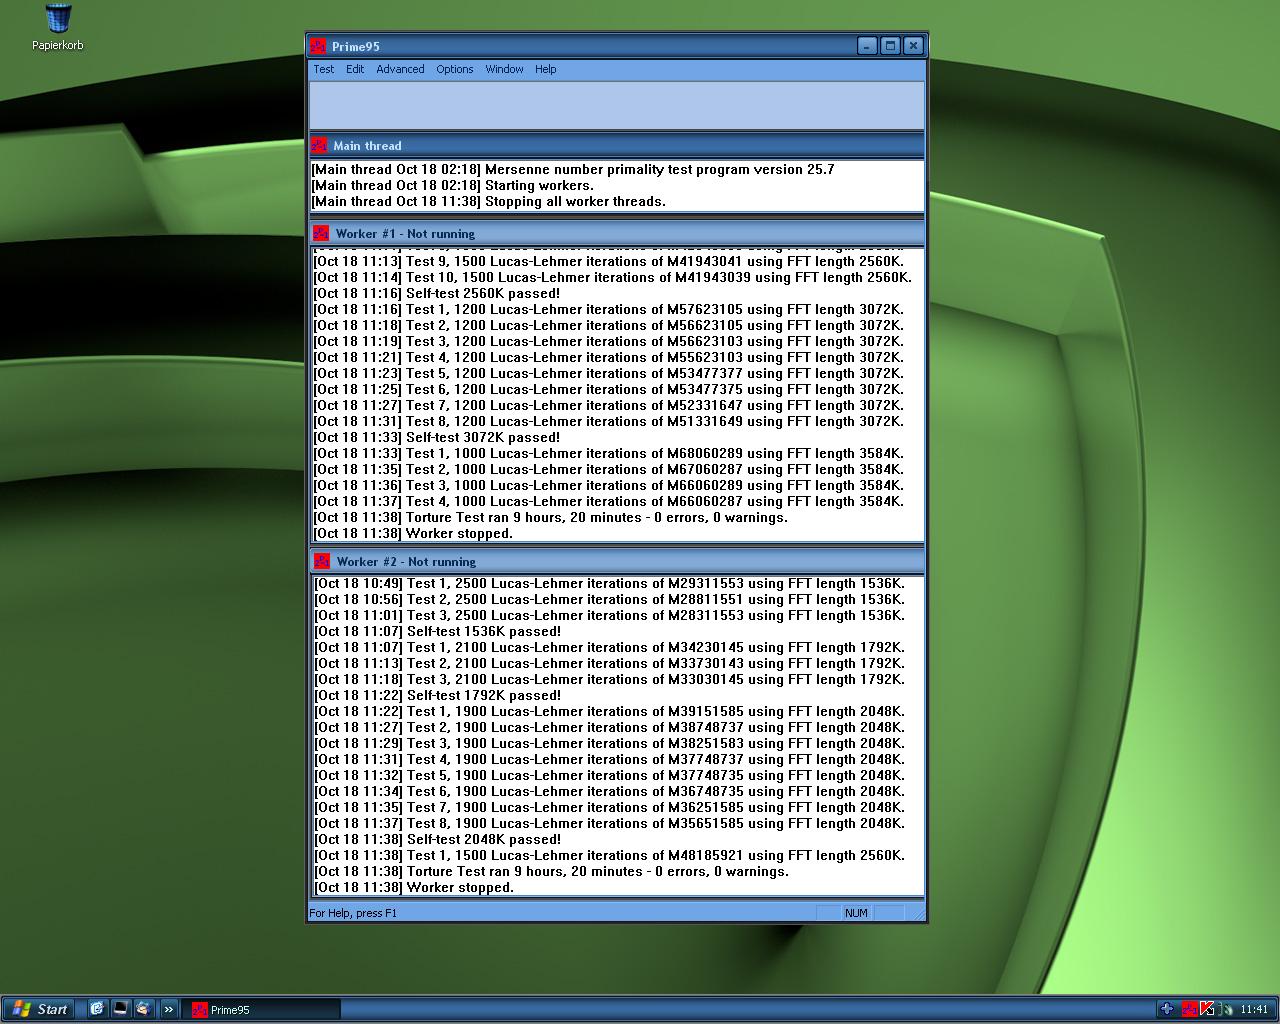Open the Windows Start menu
The image size is (1280, 1024).
pyautogui.click(x=38, y=1009)
